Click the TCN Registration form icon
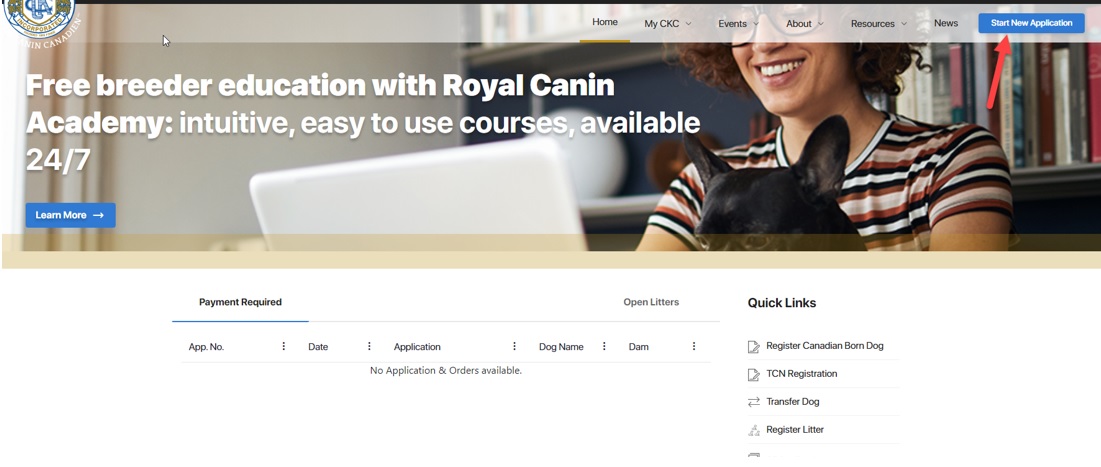This screenshot has width=1101, height=467. pyautogui.click(x=753, y=374)
